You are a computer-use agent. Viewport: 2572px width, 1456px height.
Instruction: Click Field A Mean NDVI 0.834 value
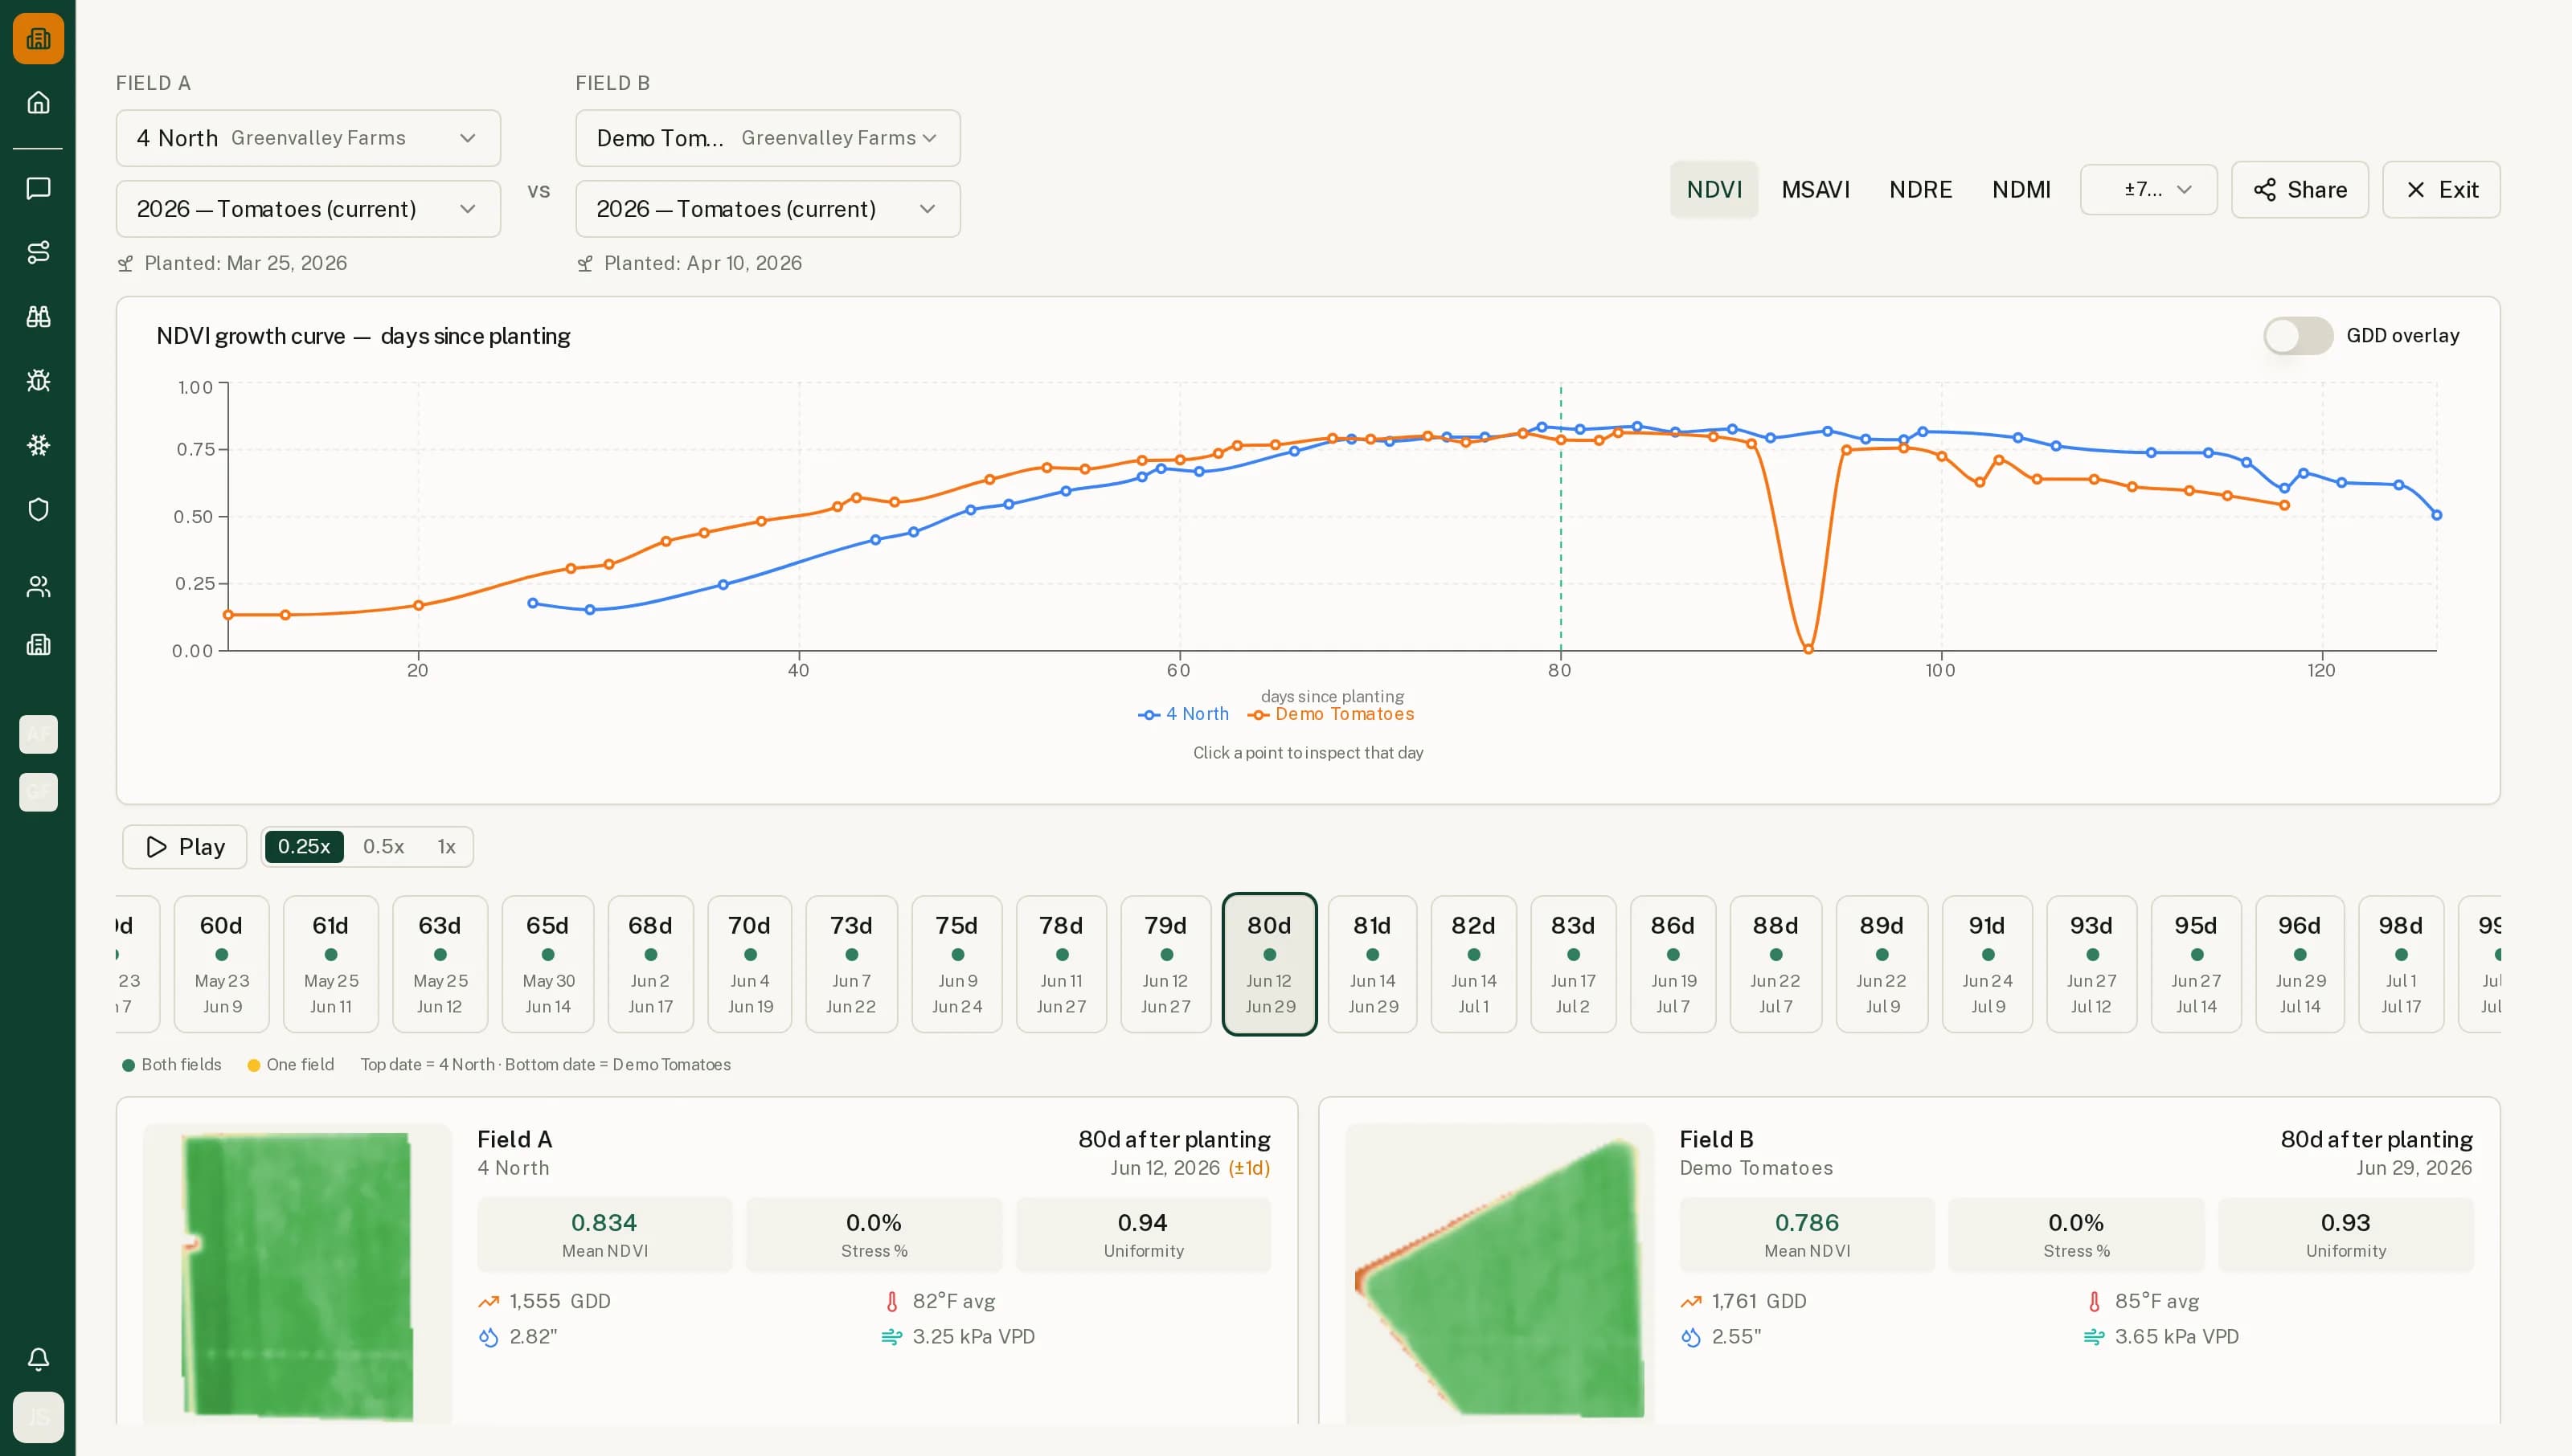(x=604, y=1222)
